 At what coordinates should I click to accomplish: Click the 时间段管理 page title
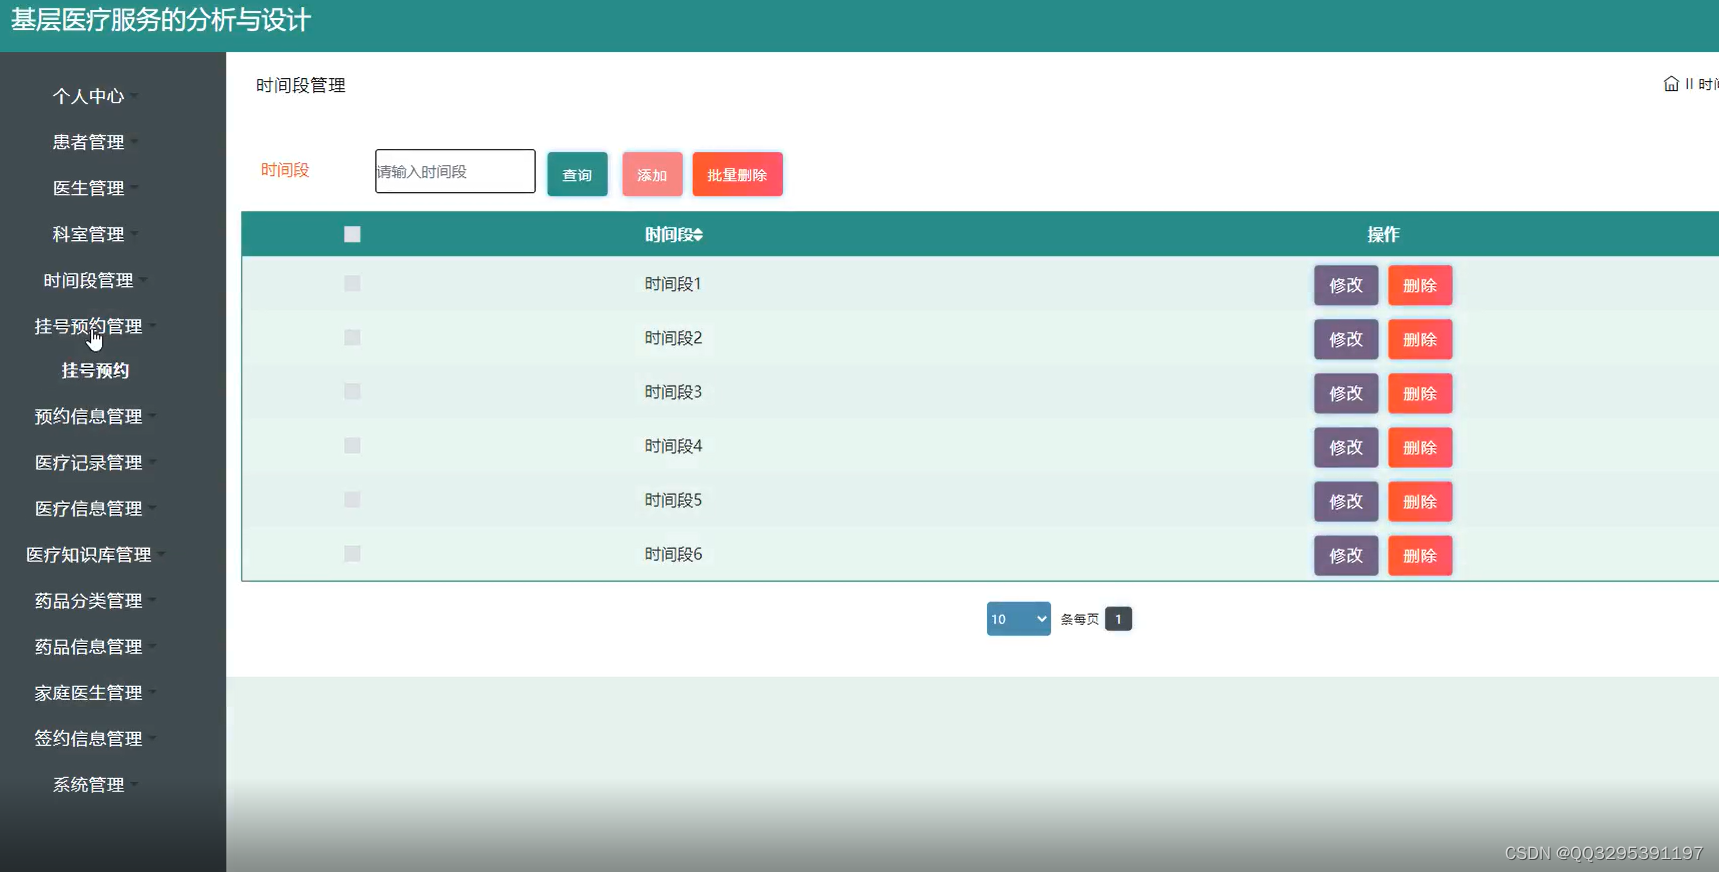pyautogui.click(x=300, y=85)
